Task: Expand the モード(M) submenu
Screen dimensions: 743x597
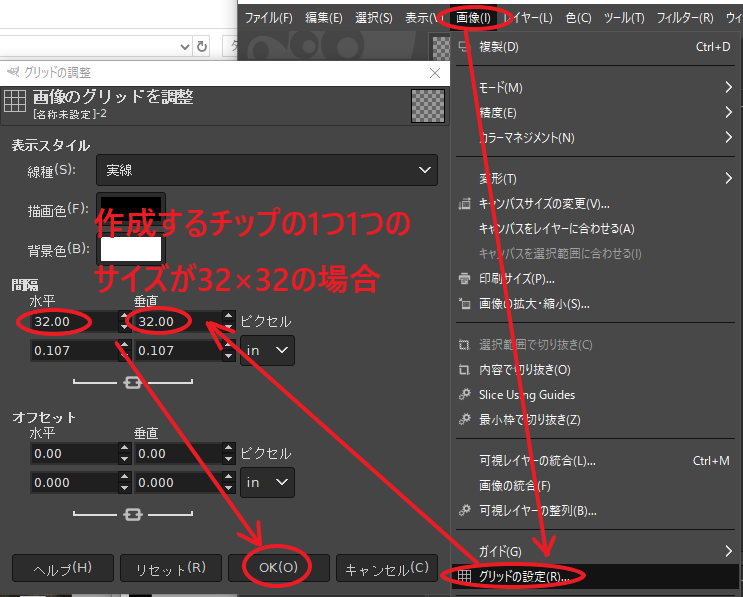Action: coord(595,88)
